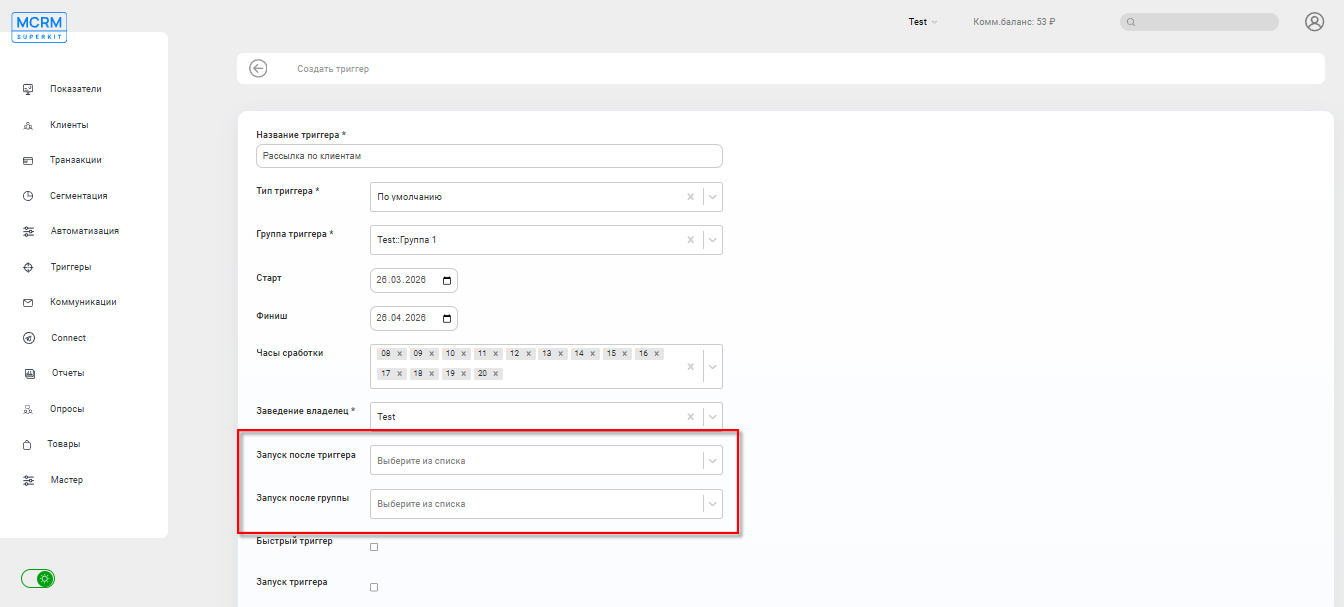
Task: Open Автоматизация section label
Action: pos(85,231)
